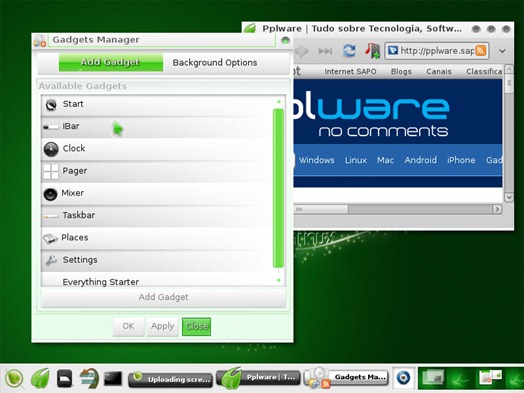Open the black drive launcher icon
Viewport: 524px width, 393px height.
coord(64,378)
